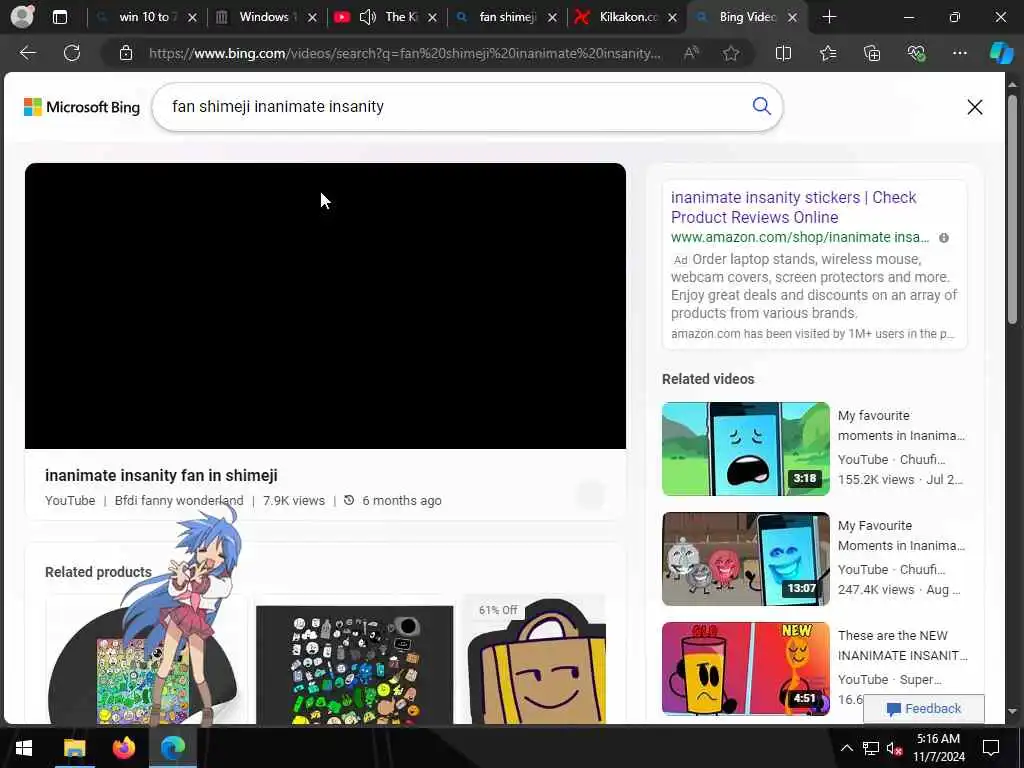Click the address bar URL
This screenshot has width=1024, height=768.
(x=405, y=54)
